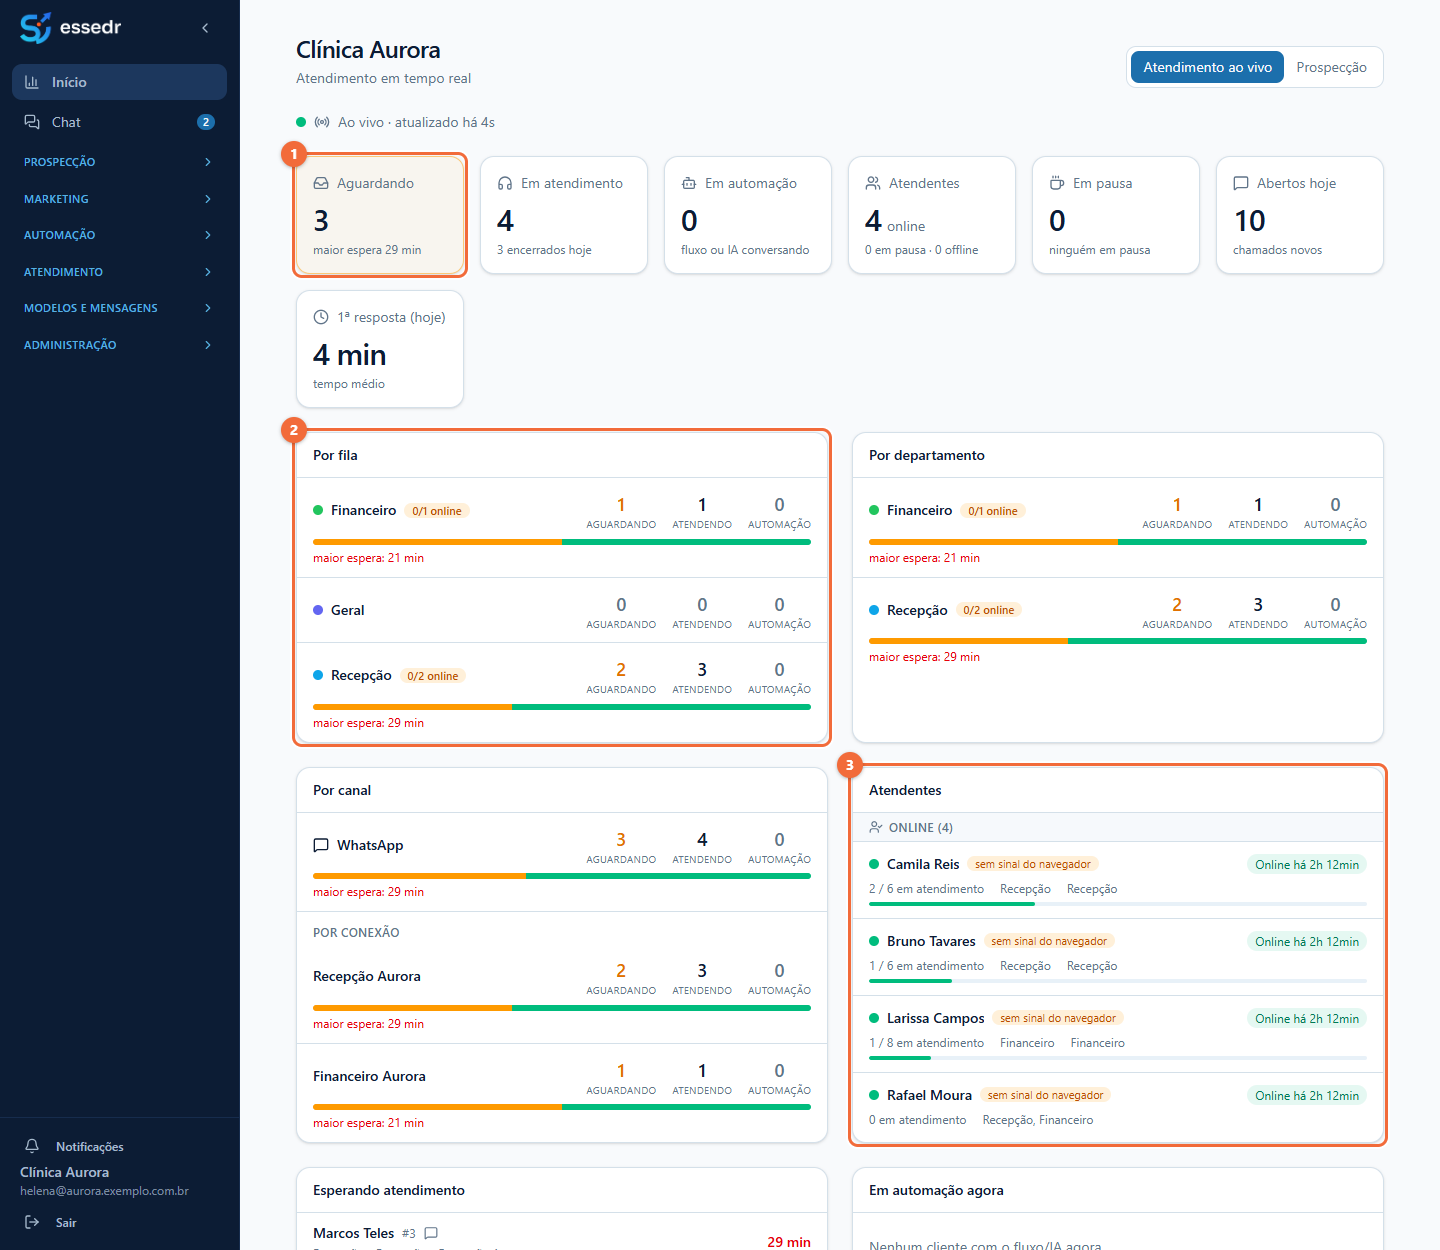Click the Em automação robot icon
The width and height of the screenshot is (1440, 1250).
[689, 183]
